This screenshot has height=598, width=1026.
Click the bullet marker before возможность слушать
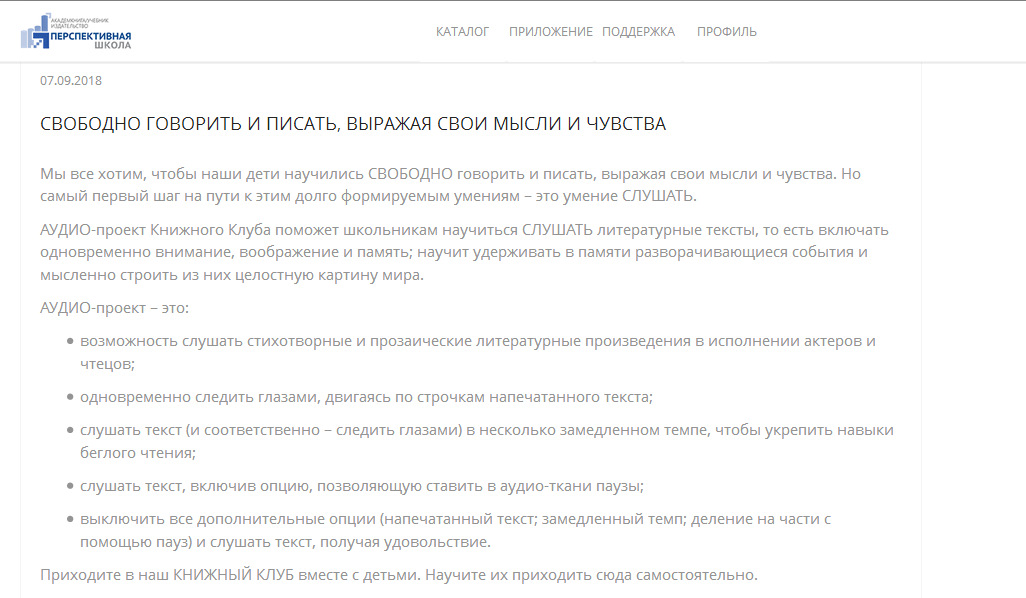point(70,341)
